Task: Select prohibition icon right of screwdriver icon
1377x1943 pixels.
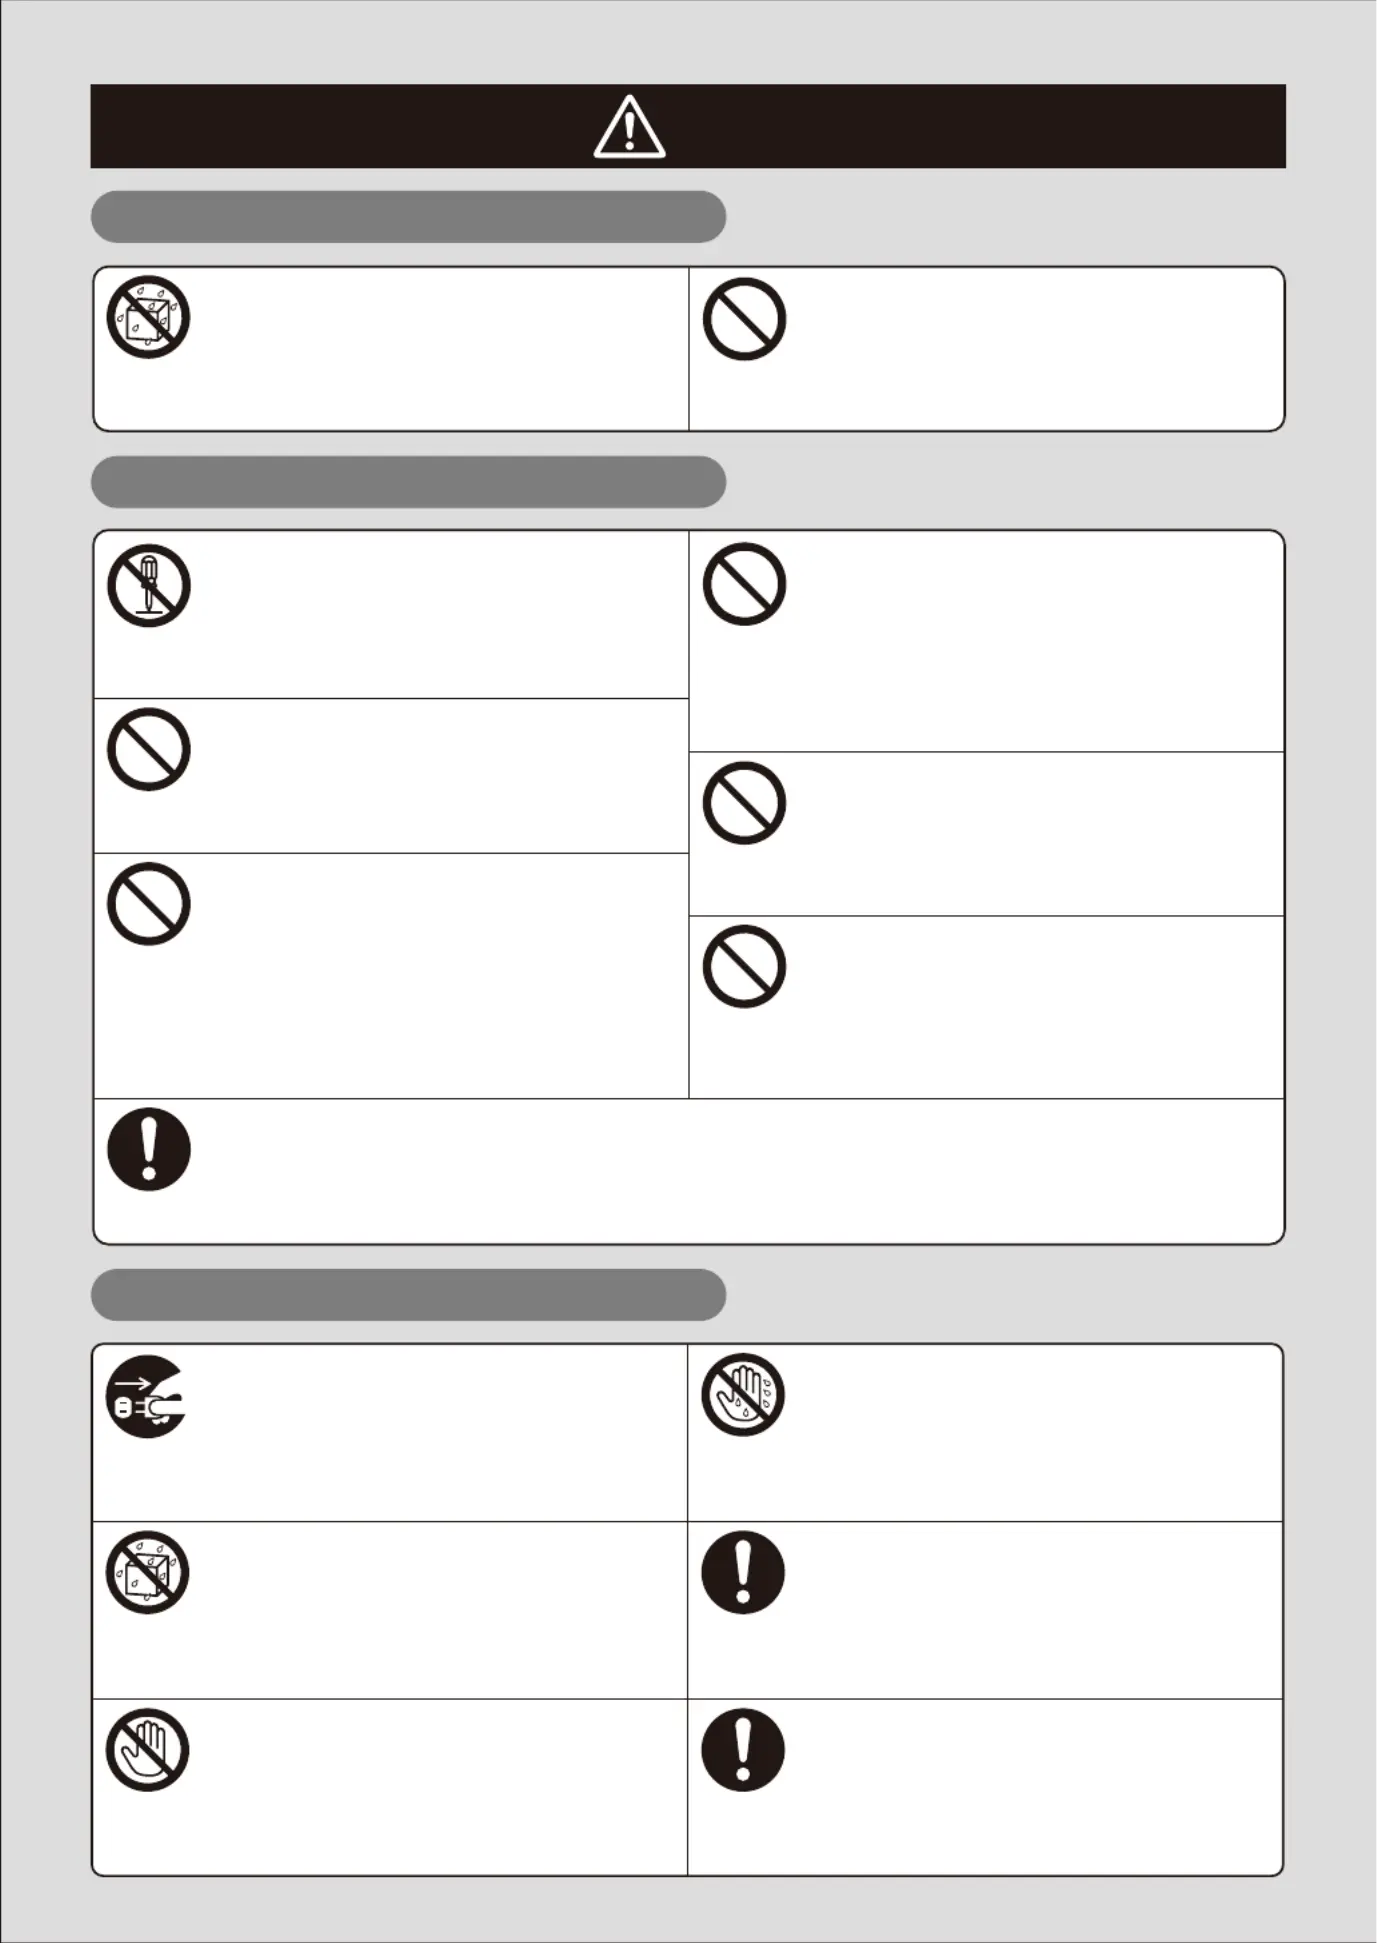Action: coord(744,584)
